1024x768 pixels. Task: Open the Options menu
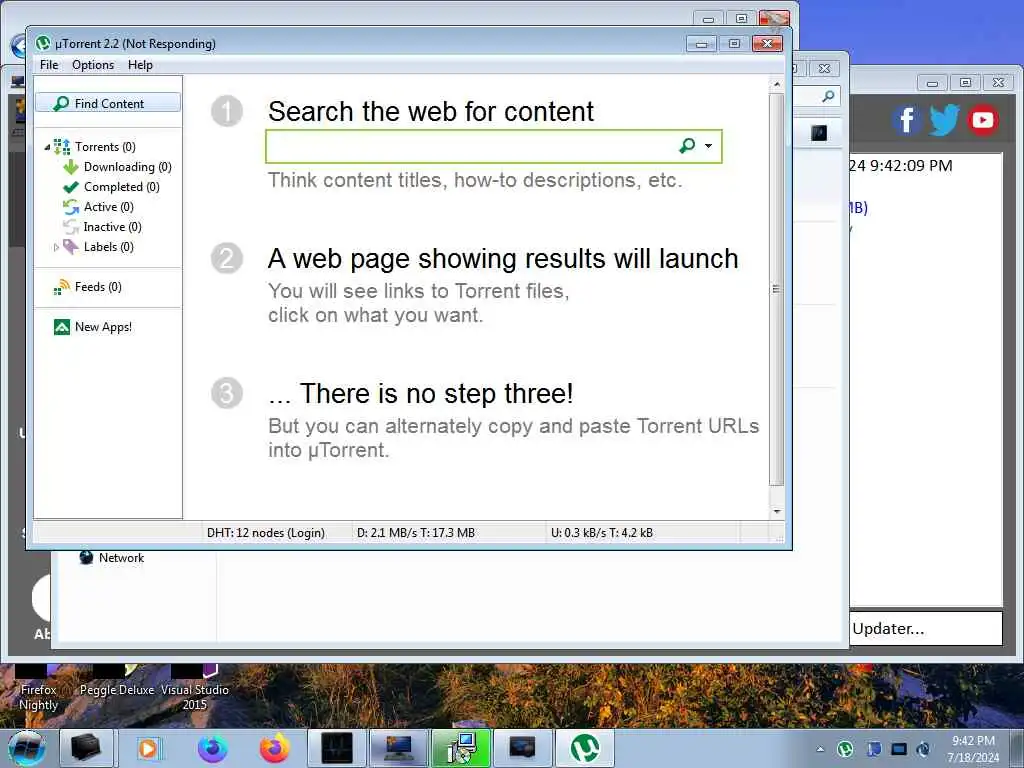pyautogui.click(x=93, y=65)
